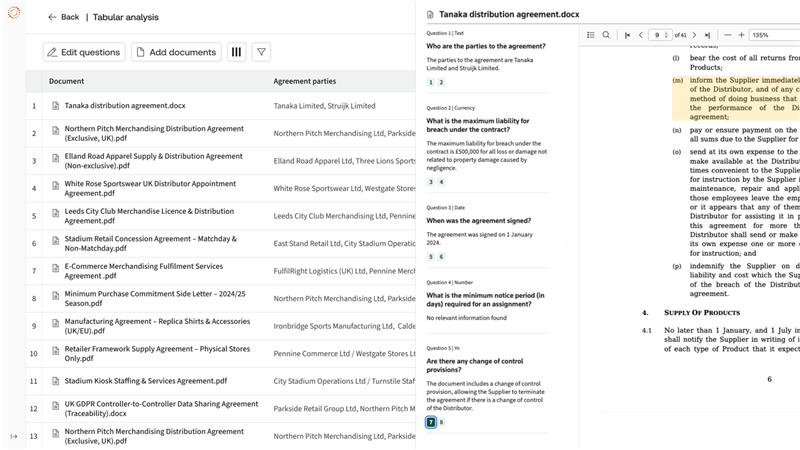The height and width of the screenshot is (450, 800).
Task: Go to the previous page in viewer
Action: (641, 35)
